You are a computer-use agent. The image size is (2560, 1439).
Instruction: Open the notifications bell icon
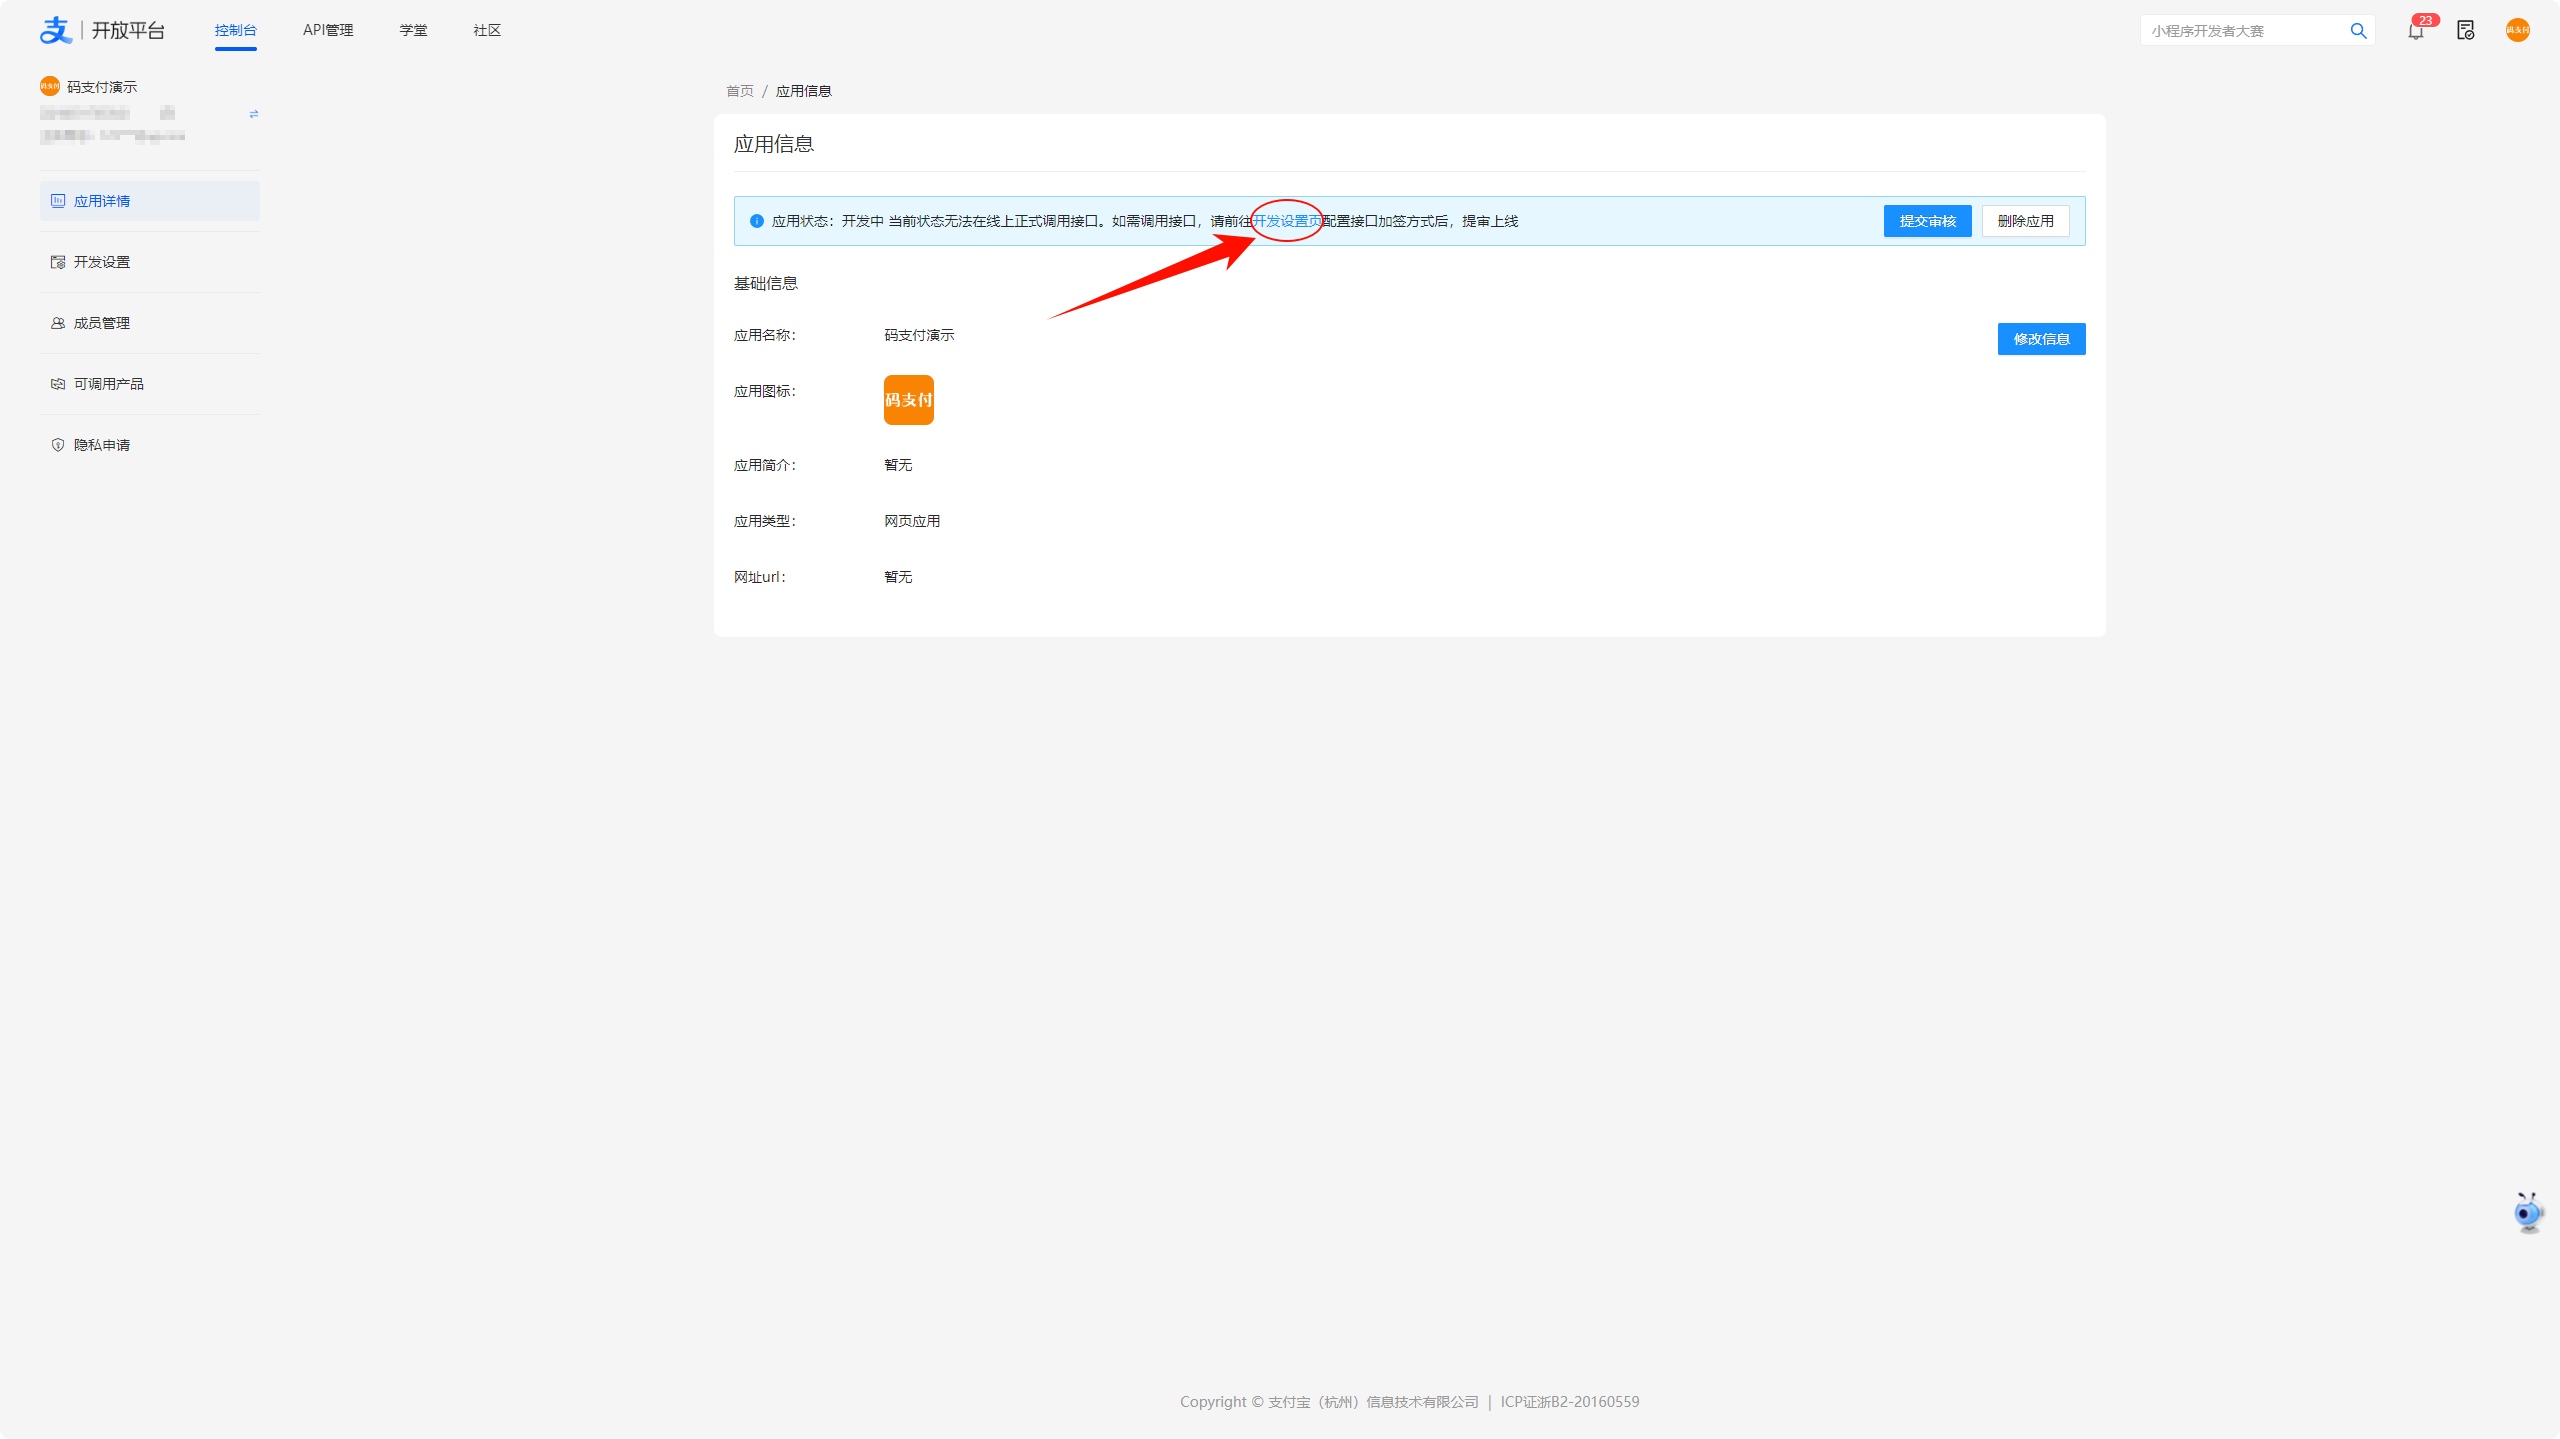(x=2415, y=31)
